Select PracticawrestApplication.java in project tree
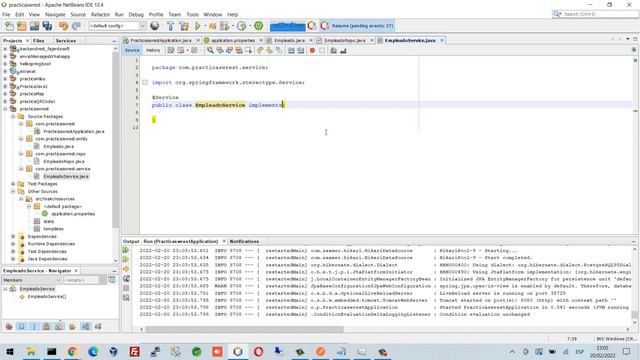The height and width of the screenshot is (360, 640). pyautogui.click(x=74, y=131)
